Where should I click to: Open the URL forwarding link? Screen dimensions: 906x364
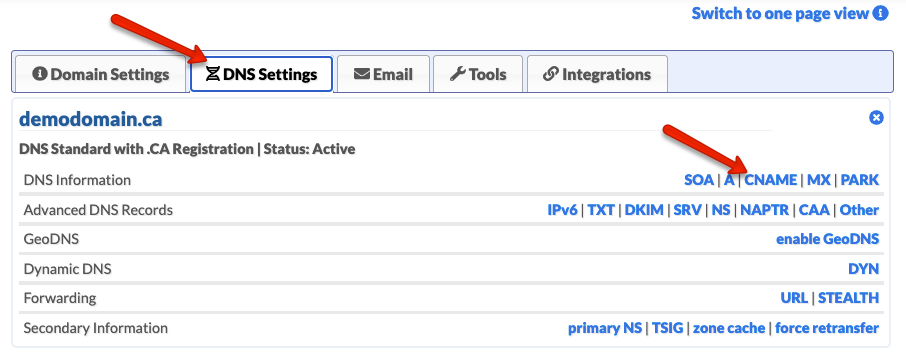click(794, 298)
